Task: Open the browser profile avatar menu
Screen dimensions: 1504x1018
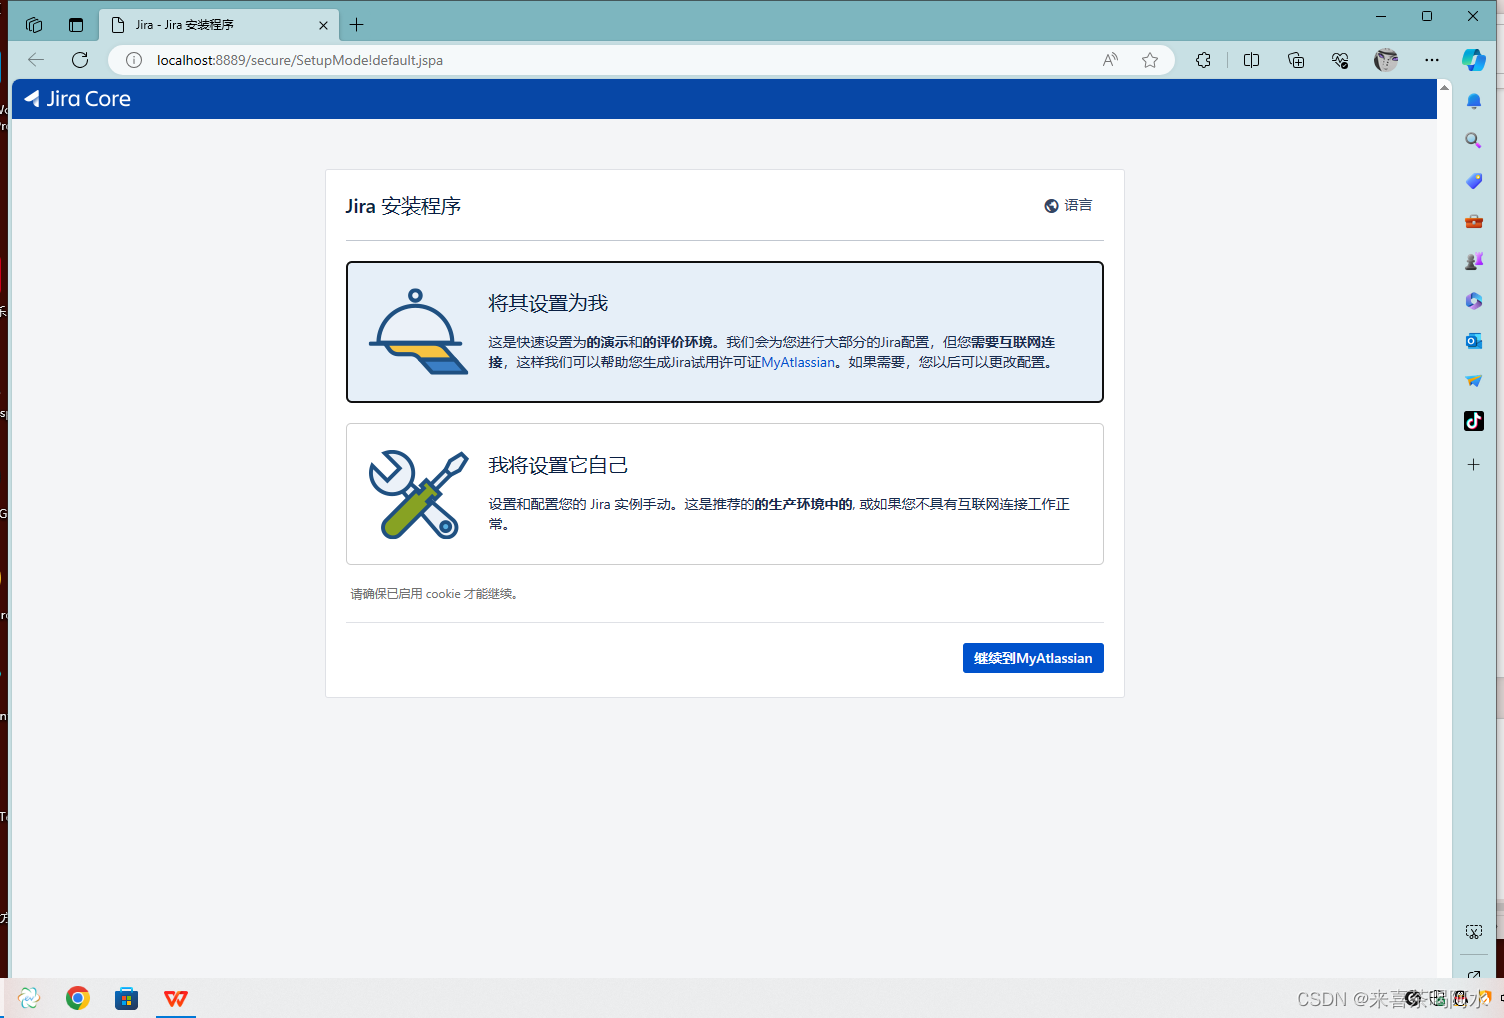Action: 1386,60
